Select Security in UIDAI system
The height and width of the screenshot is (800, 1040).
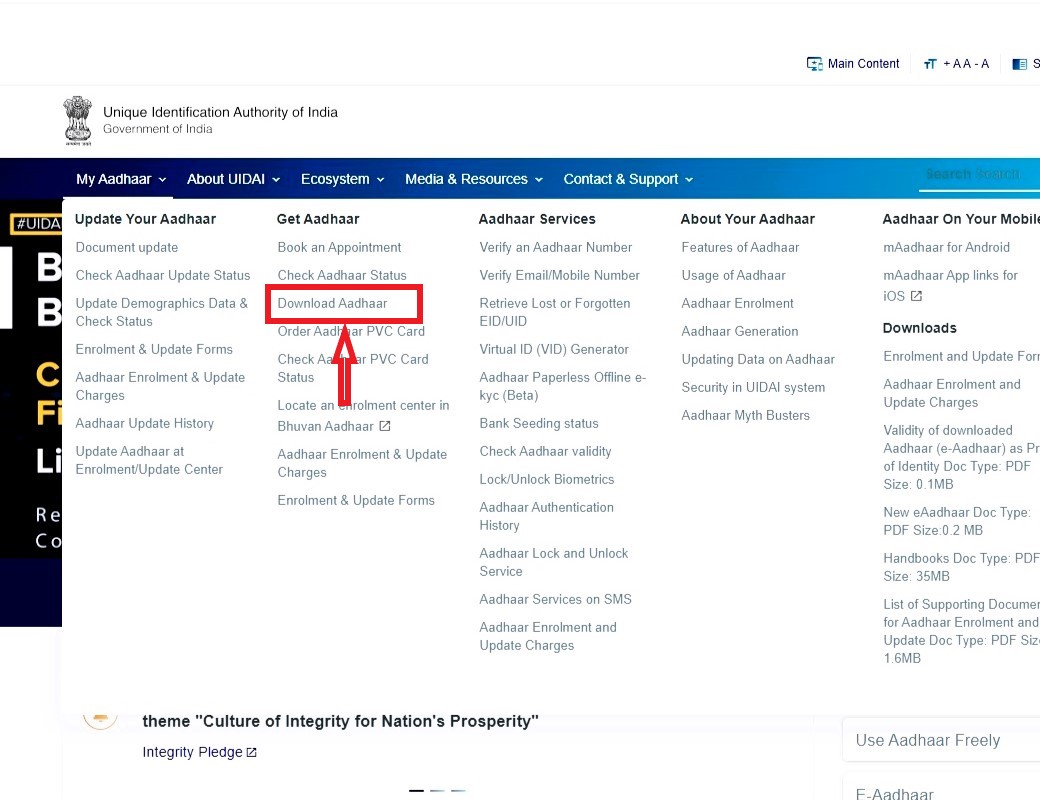[x=753, y=387]
